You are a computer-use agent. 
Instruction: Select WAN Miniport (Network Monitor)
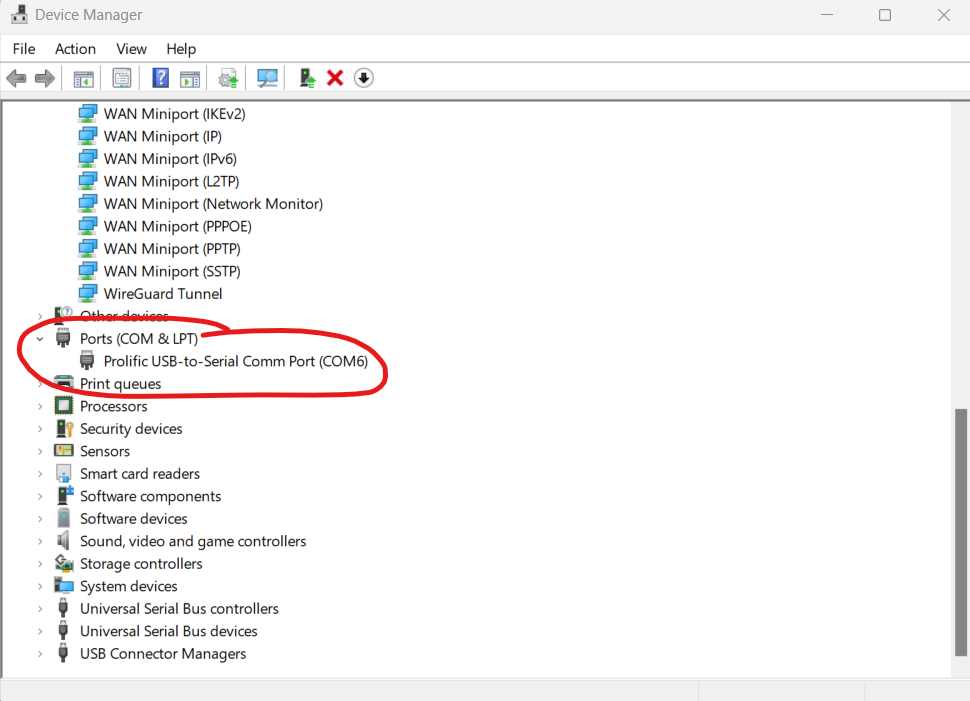[213, 204]
